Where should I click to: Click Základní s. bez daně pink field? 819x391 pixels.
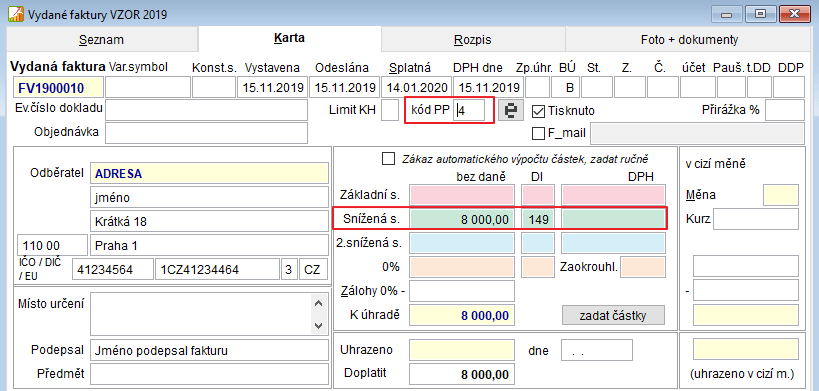click(462, 195)
